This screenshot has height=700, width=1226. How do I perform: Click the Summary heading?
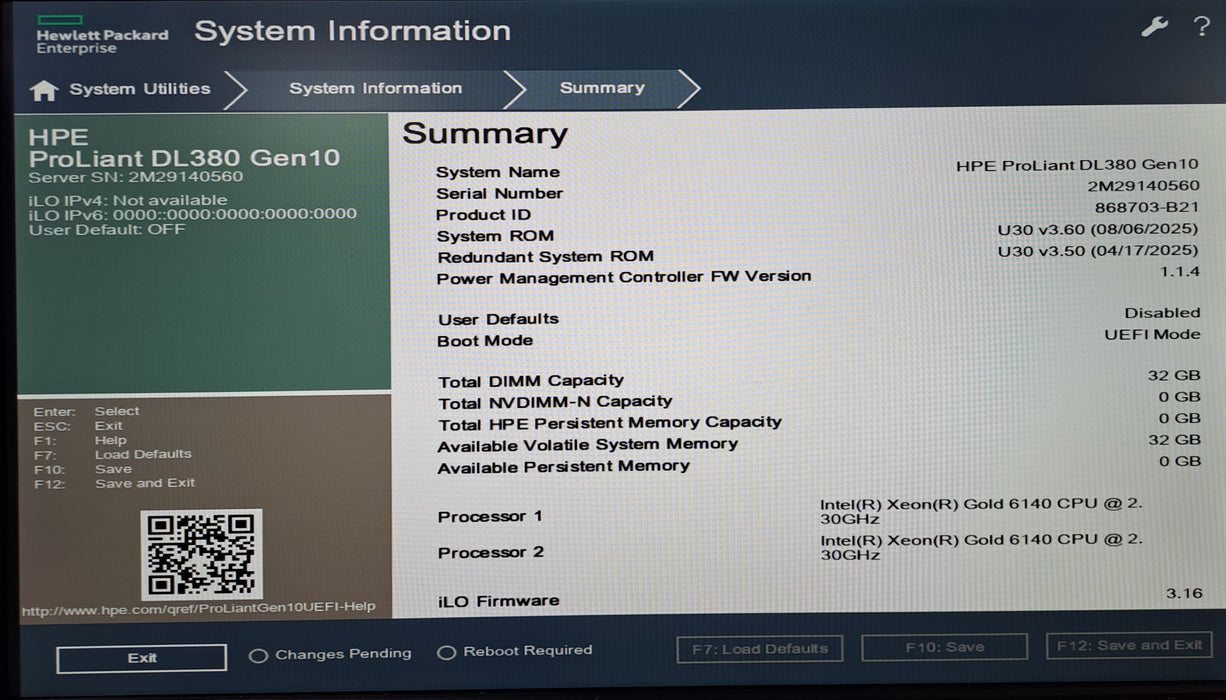[x=485, y=133]
